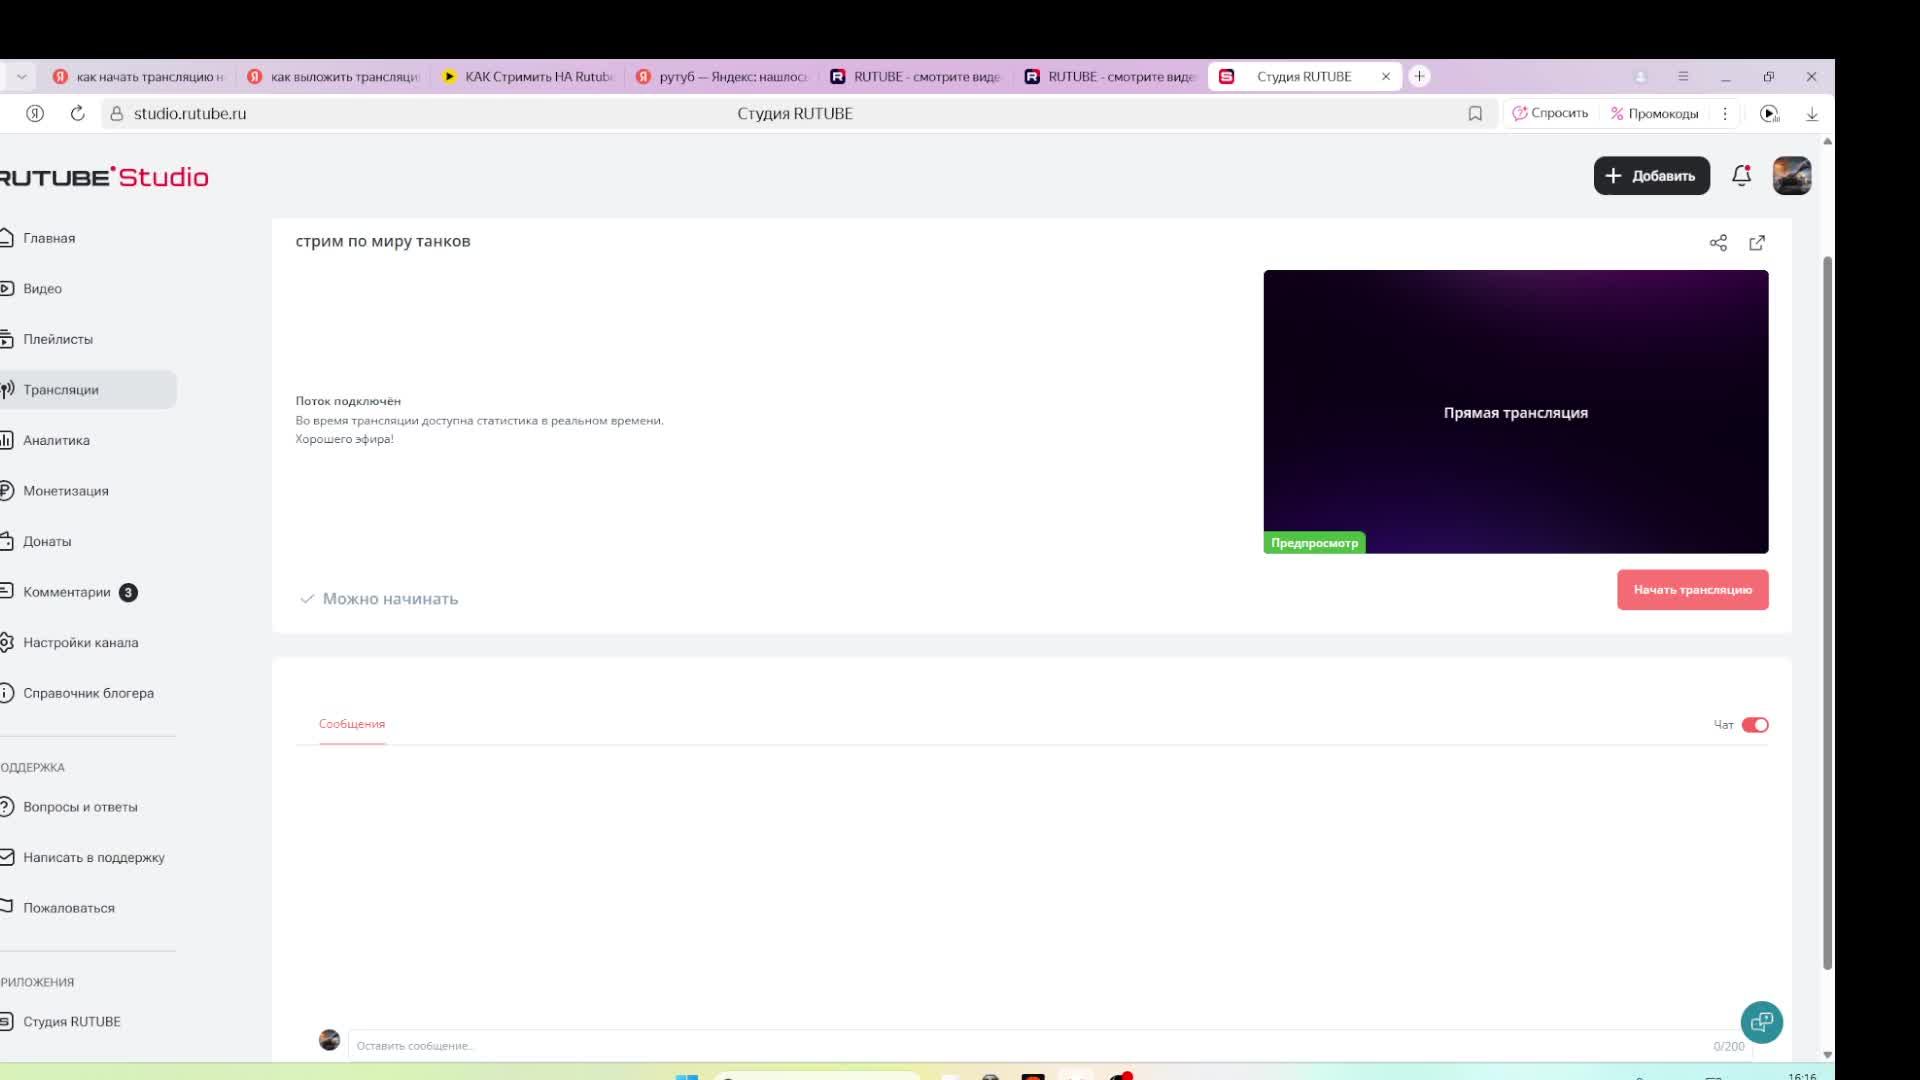Open browser downloads icon
The width and height of the screenshot is (1920, 1080).
pos(1811,114)
